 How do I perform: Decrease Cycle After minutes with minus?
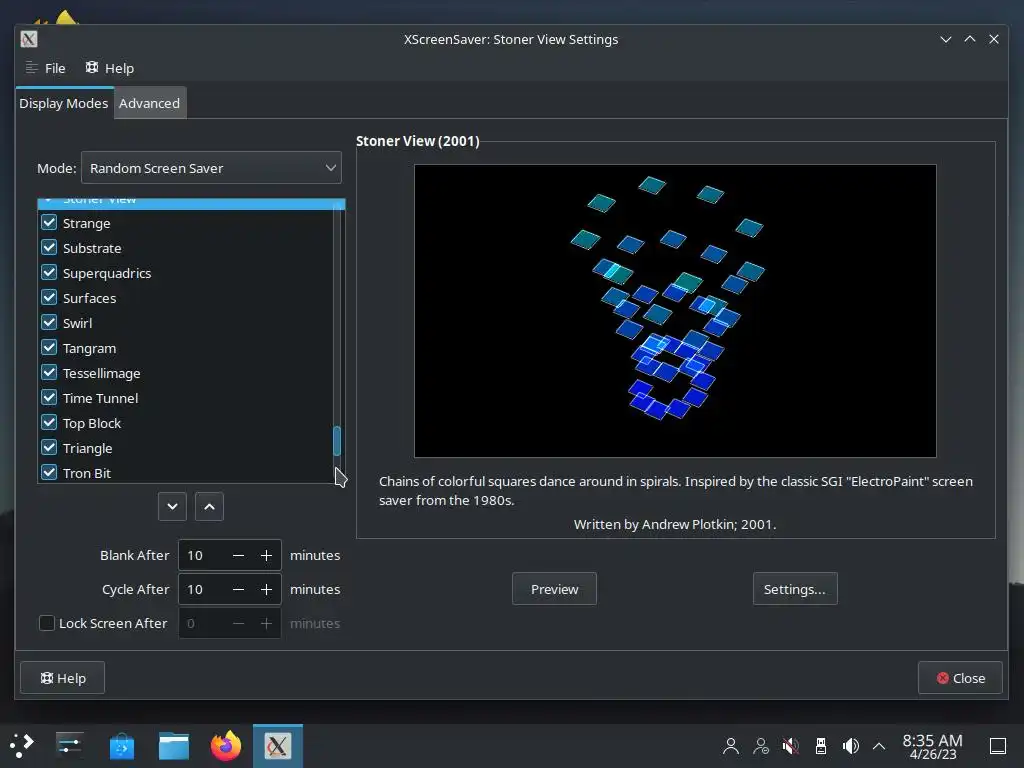(x=238, y=589)
